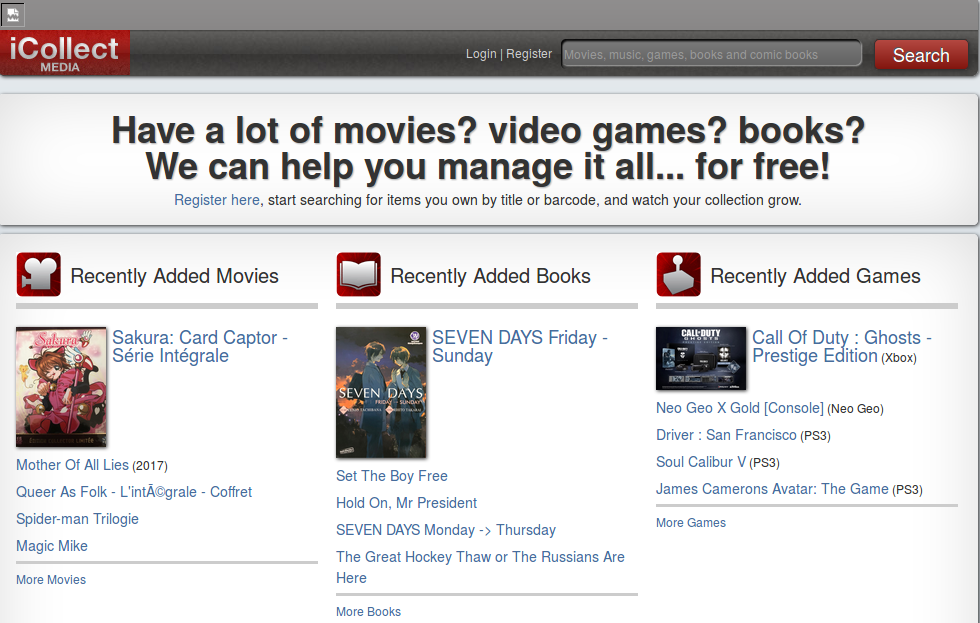The height and width of the screenshot is (623, 980).
Task: Click the Recently Added Games joystick icon
Action: (x=679, y=274)
